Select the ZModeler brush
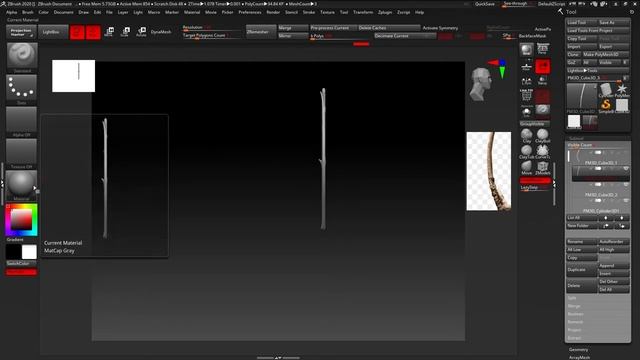 pos(542,167)
